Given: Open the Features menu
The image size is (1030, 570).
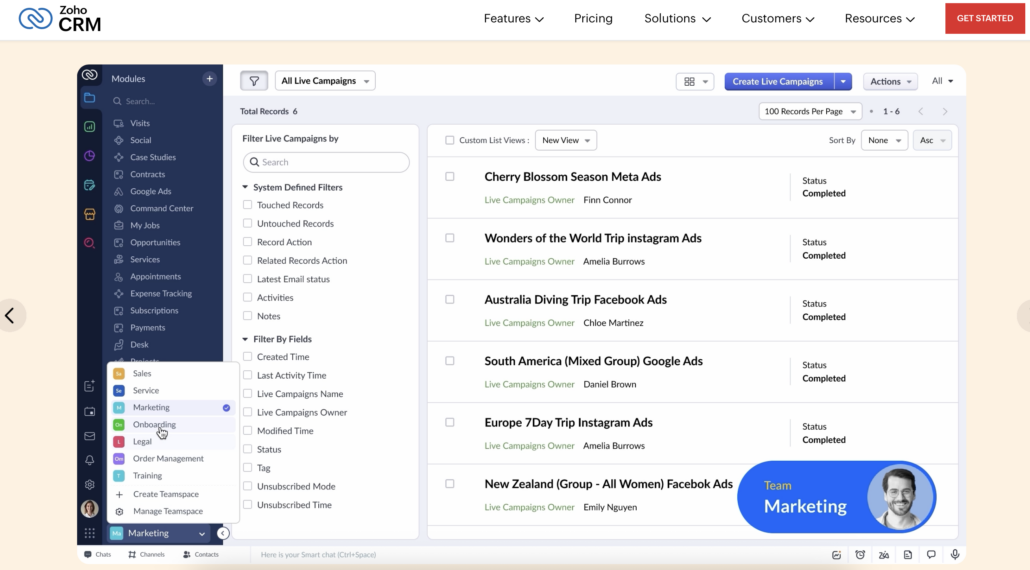Looking at the screenshot, I should tap(514, 18).
